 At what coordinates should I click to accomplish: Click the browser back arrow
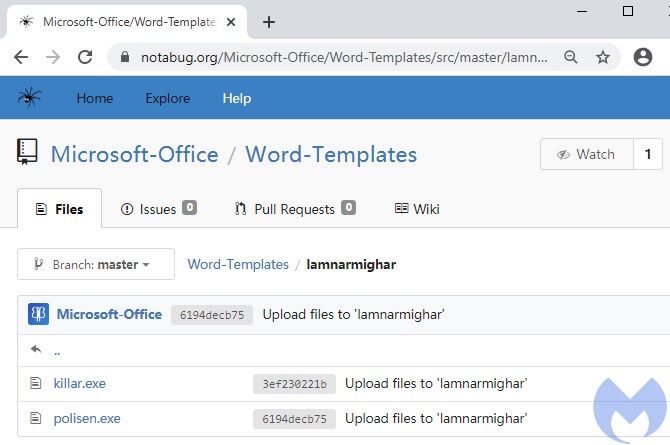pyautogui.click(x=21, y=57)
